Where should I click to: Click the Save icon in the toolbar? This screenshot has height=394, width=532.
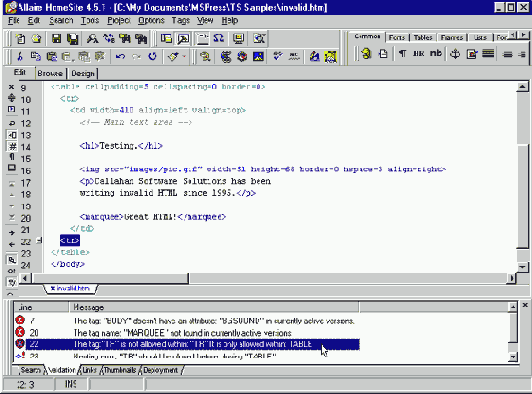[56, 39]
